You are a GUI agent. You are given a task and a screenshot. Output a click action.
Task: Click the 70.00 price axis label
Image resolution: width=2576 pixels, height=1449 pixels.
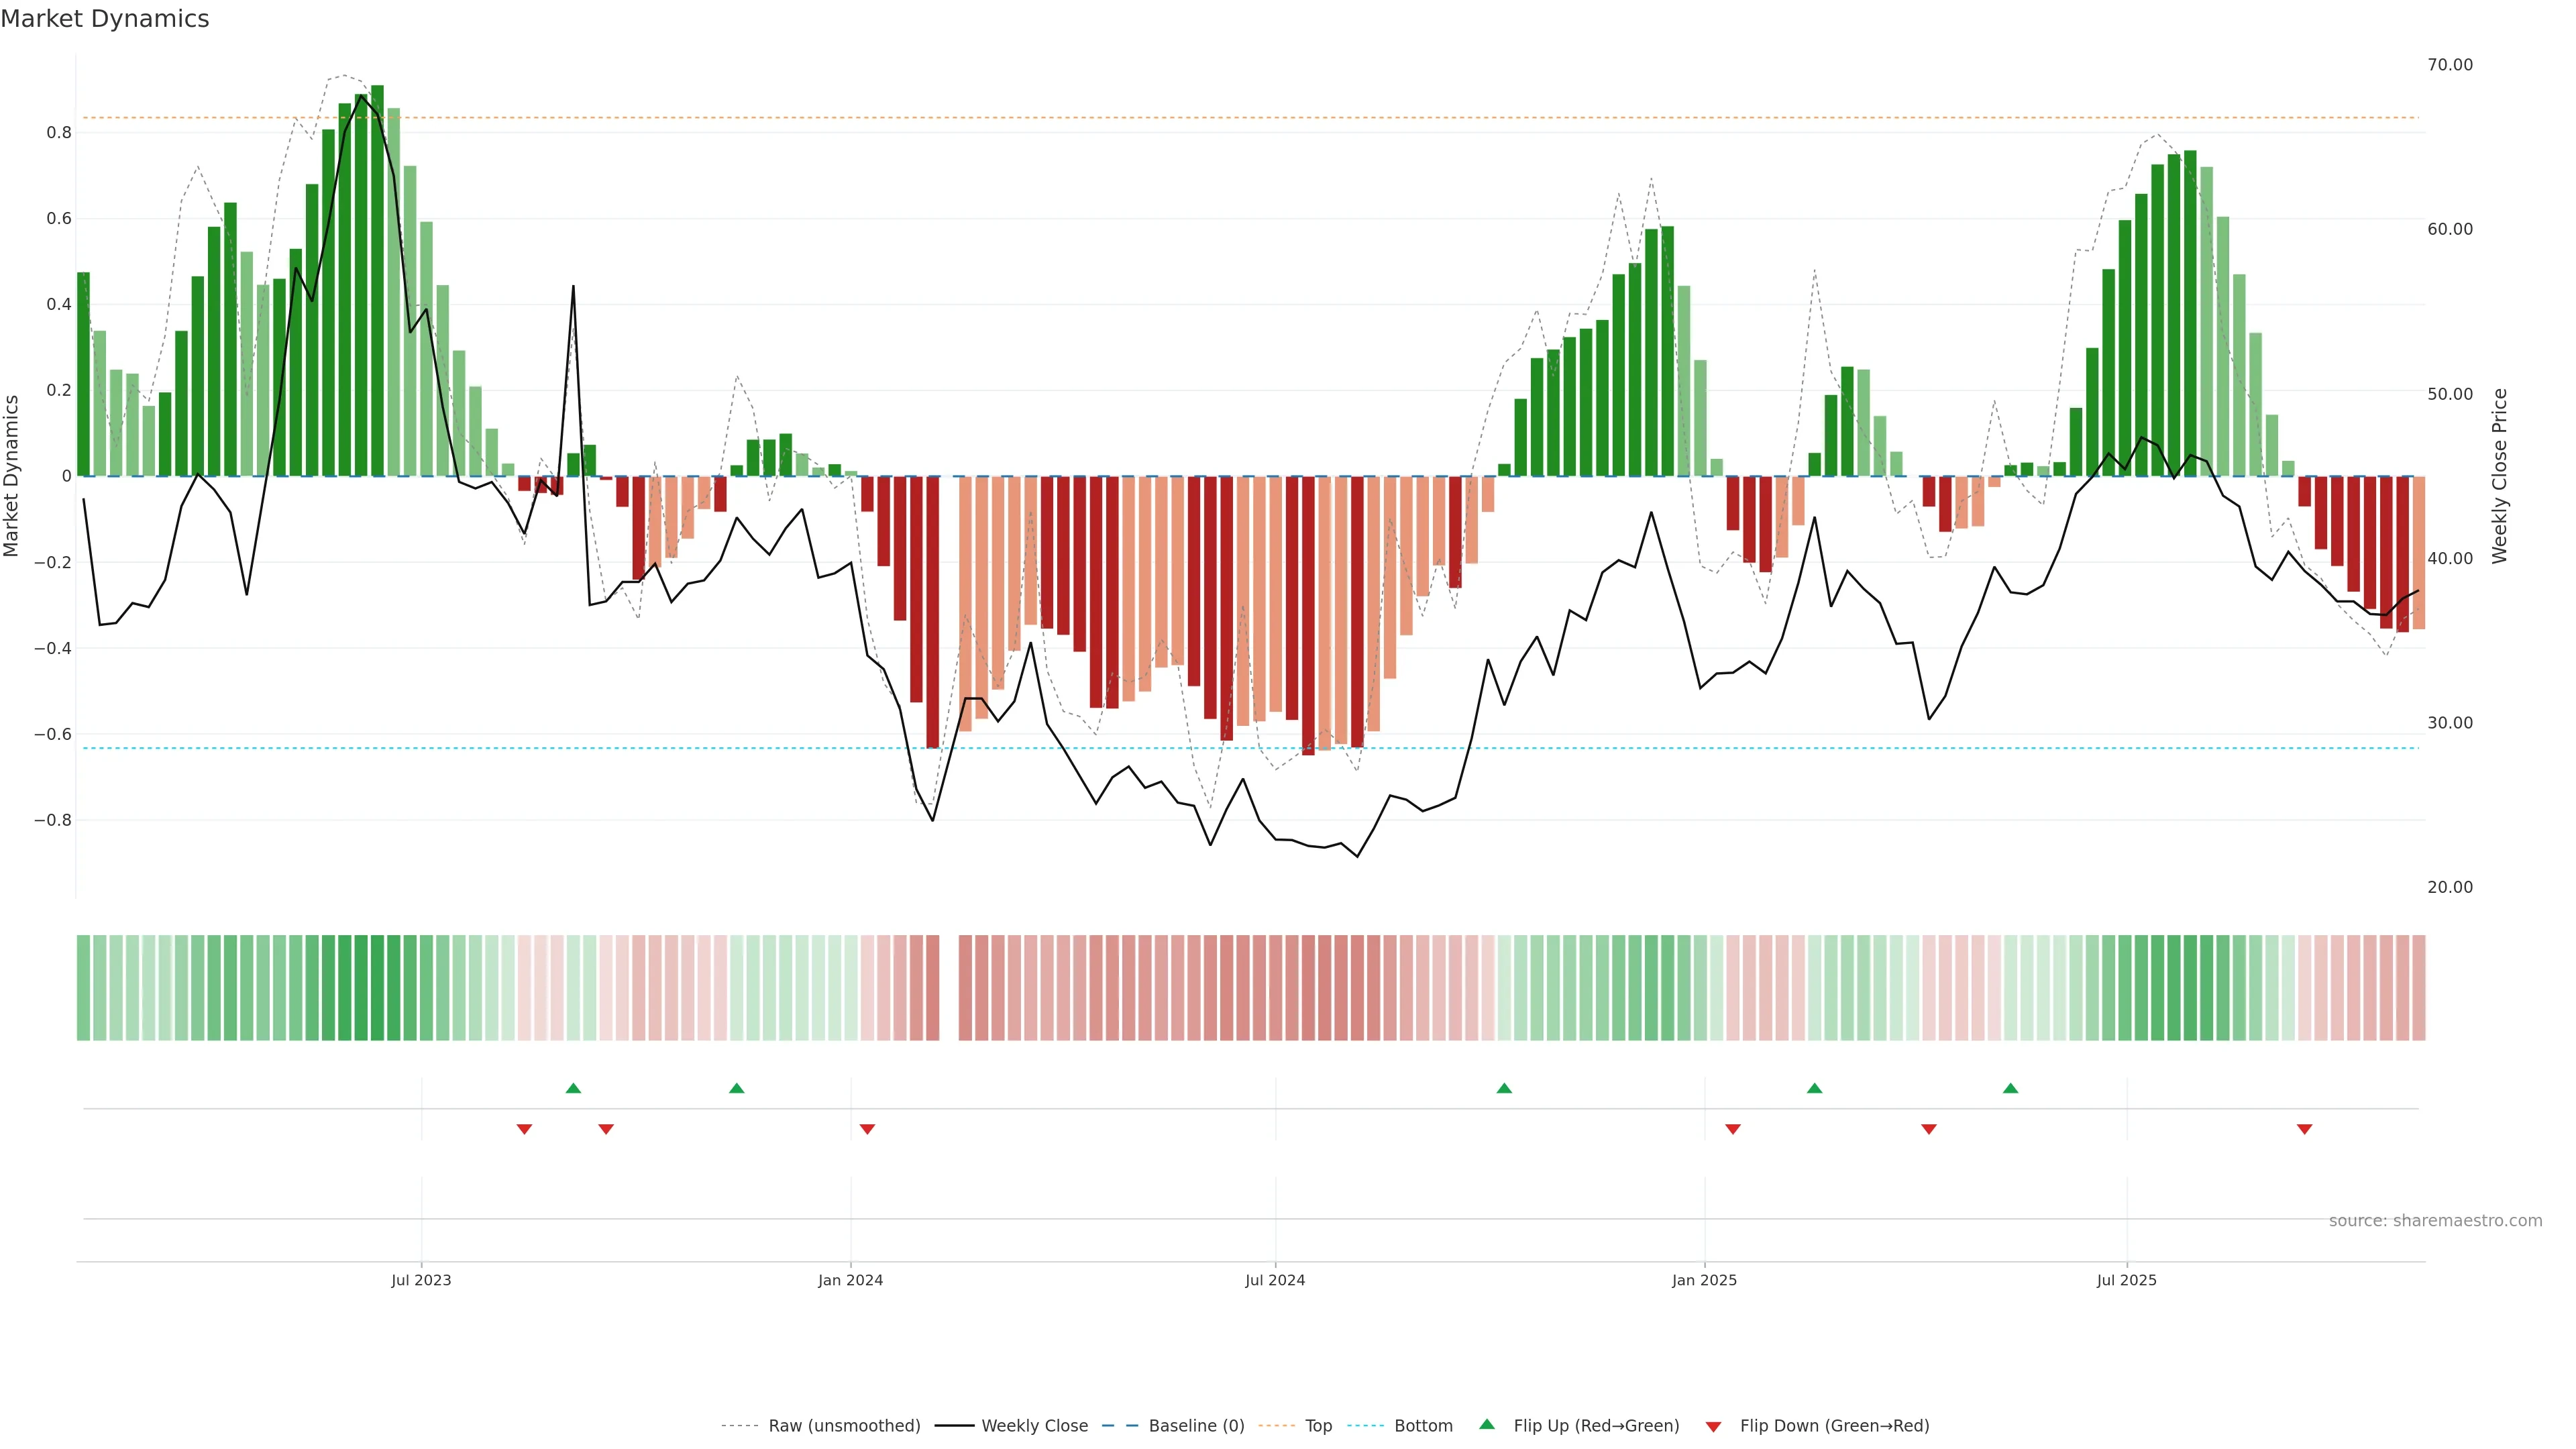(2450, 65)
